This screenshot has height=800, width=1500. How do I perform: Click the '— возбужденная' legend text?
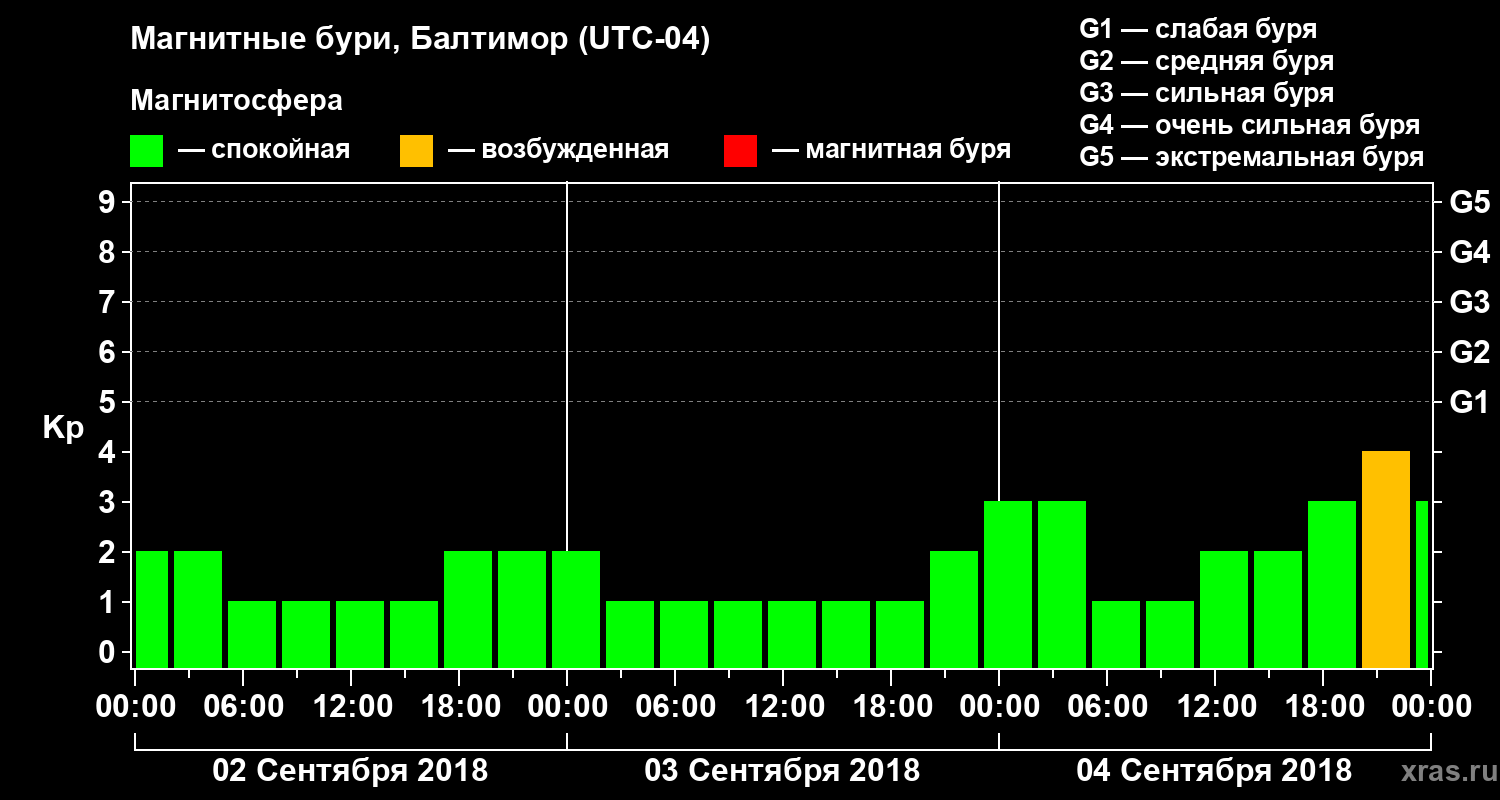click(558, 151)
